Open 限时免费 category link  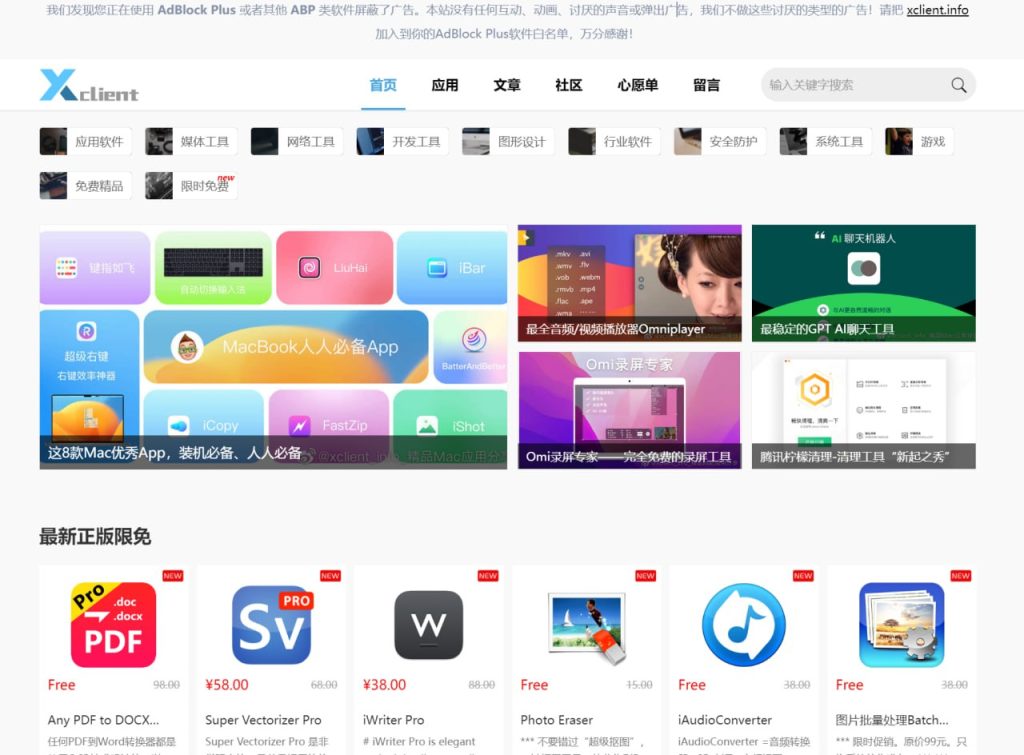(x=204, y=186)
